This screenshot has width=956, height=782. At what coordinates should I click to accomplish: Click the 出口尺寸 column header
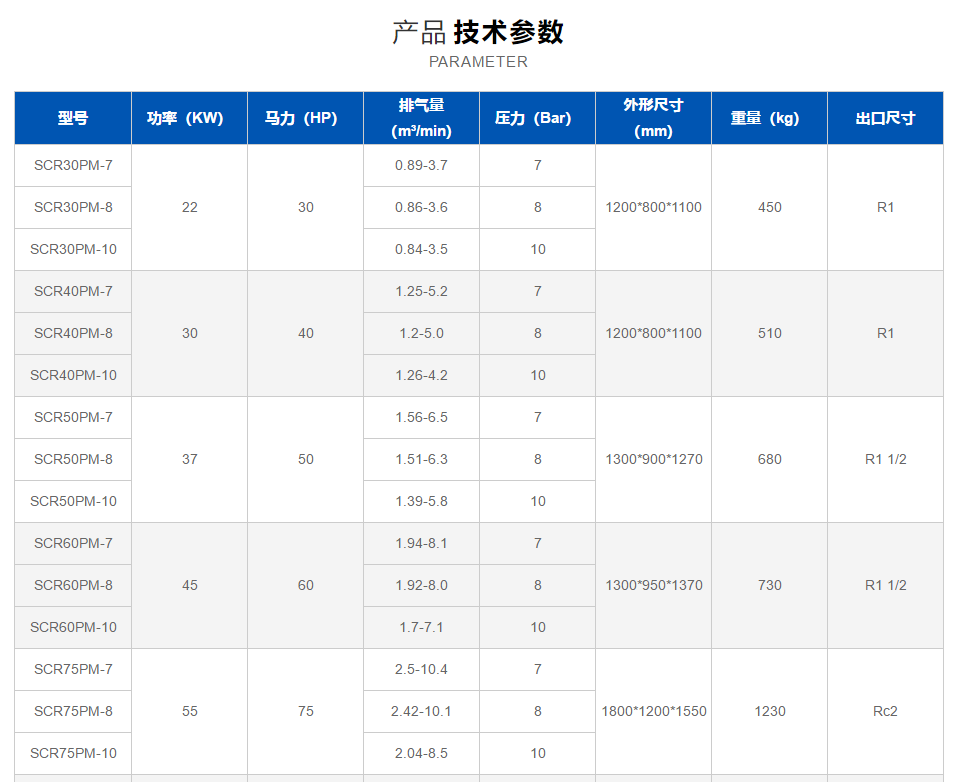click(885, 118)
